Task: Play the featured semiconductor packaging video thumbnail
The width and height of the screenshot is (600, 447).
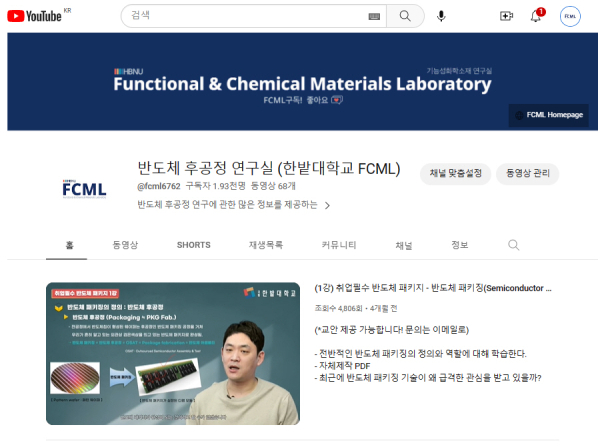Action: click(173, 354)
